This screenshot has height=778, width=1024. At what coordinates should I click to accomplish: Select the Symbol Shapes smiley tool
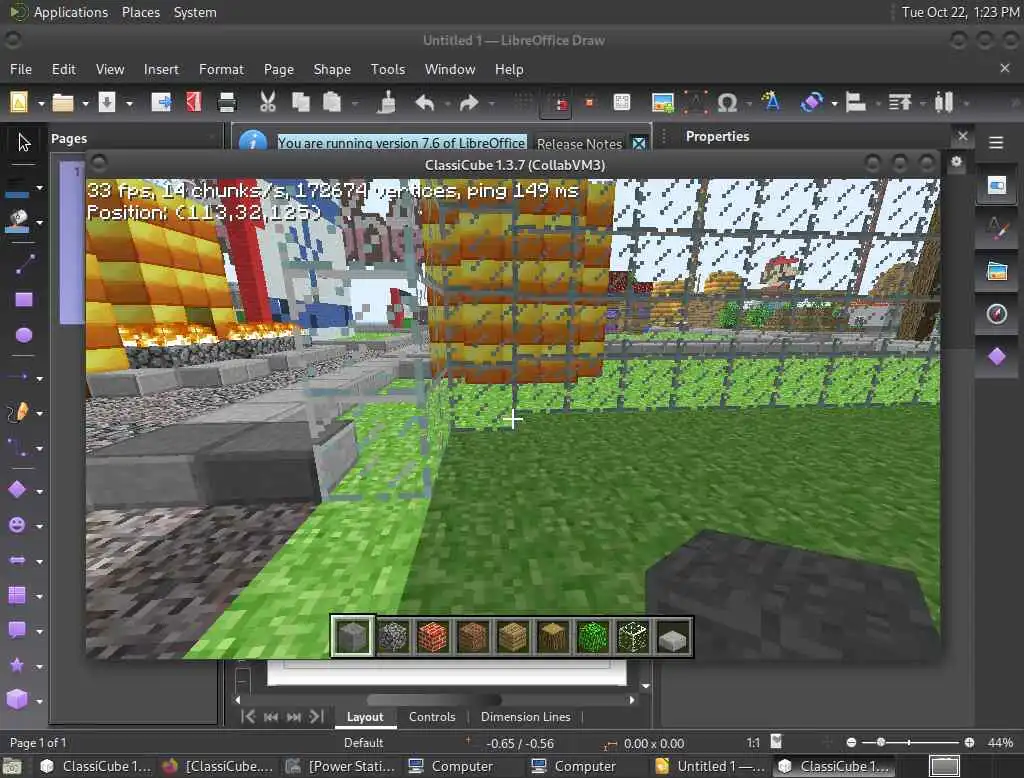tap(18, 525)
